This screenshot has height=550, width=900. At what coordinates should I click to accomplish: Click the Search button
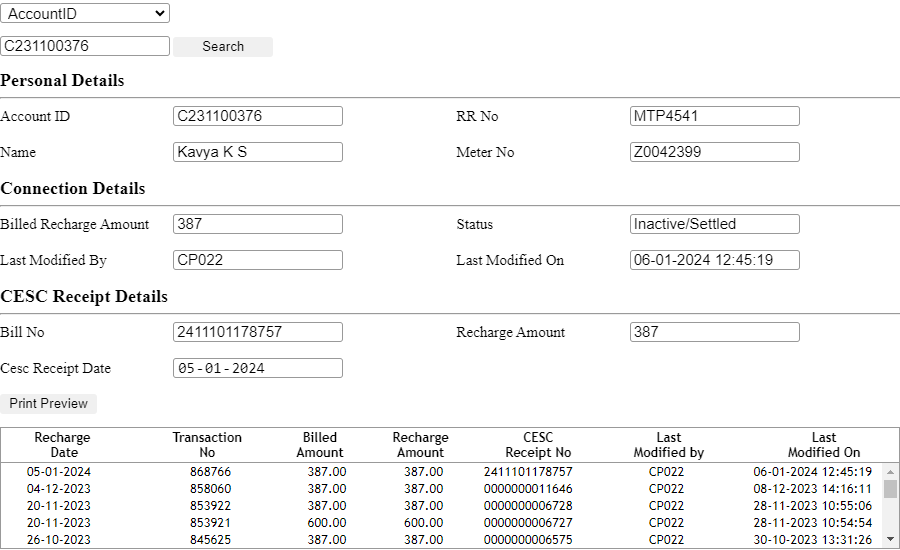coord(223,47)
